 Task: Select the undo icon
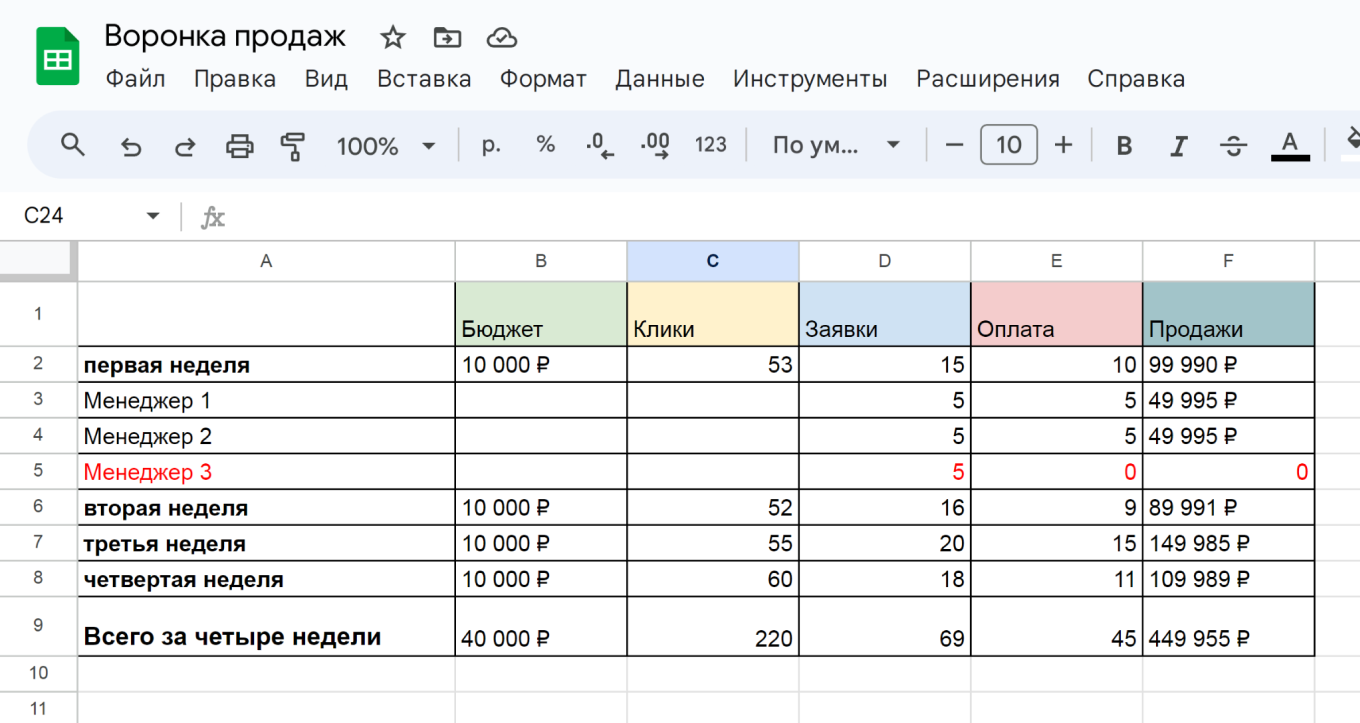point(130,144)
